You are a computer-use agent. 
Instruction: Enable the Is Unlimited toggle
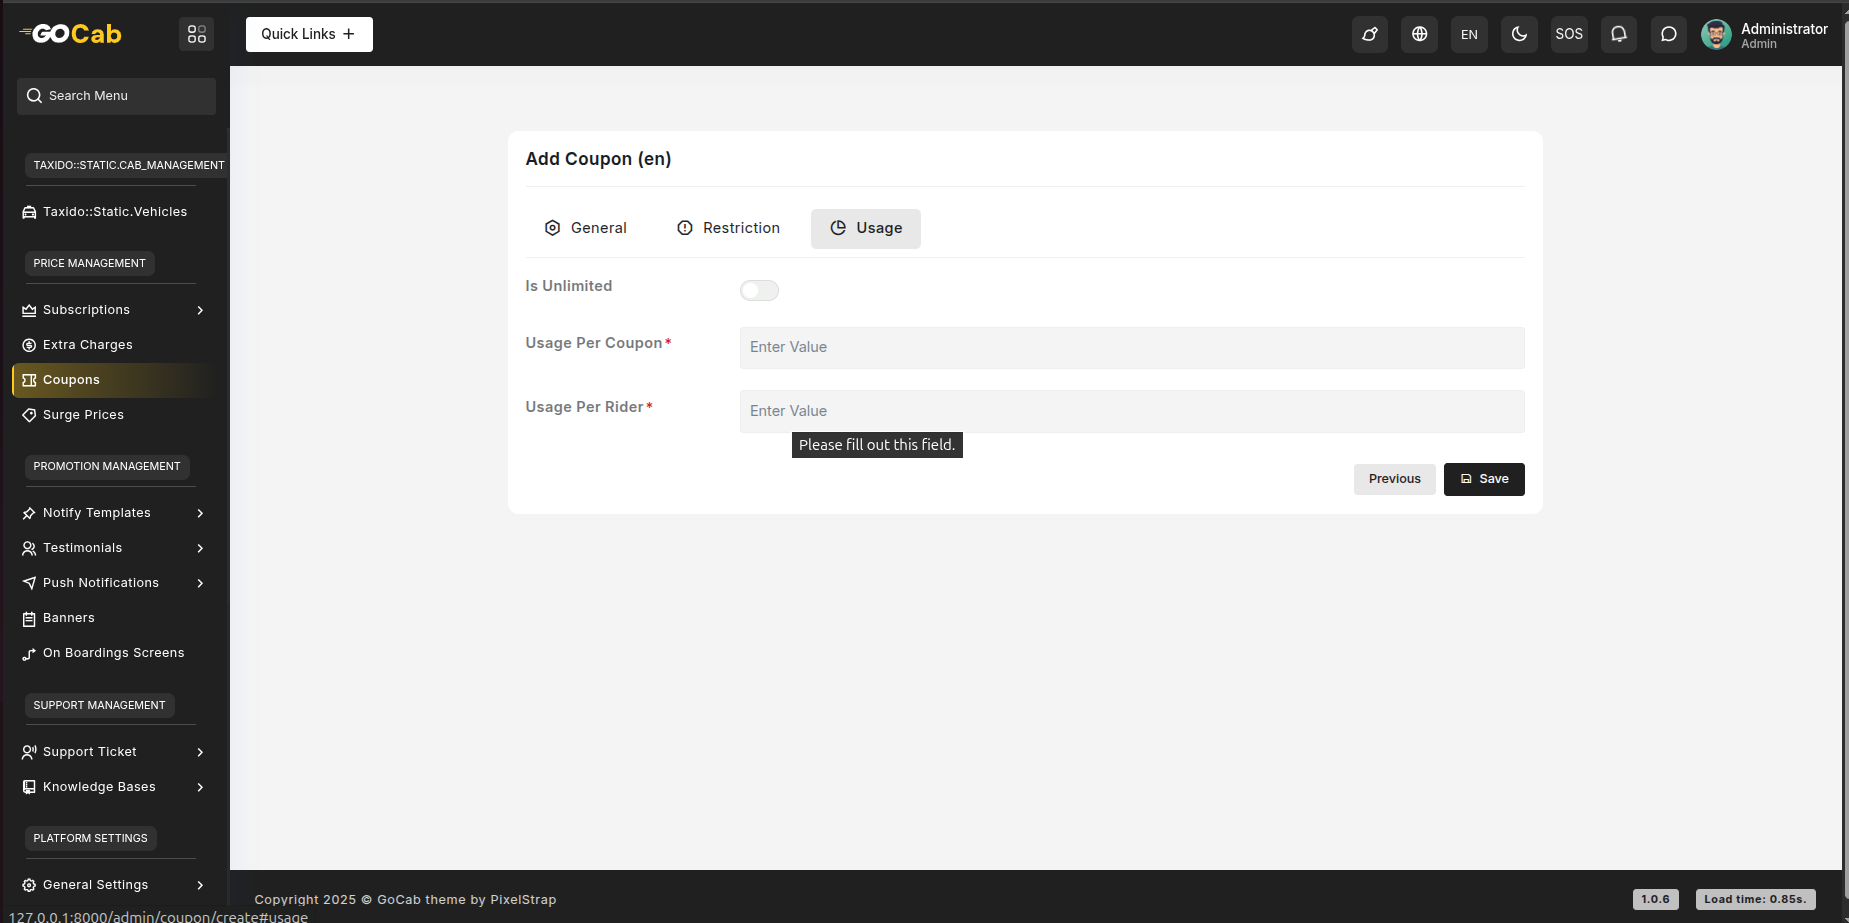click(x=759, y=290)
